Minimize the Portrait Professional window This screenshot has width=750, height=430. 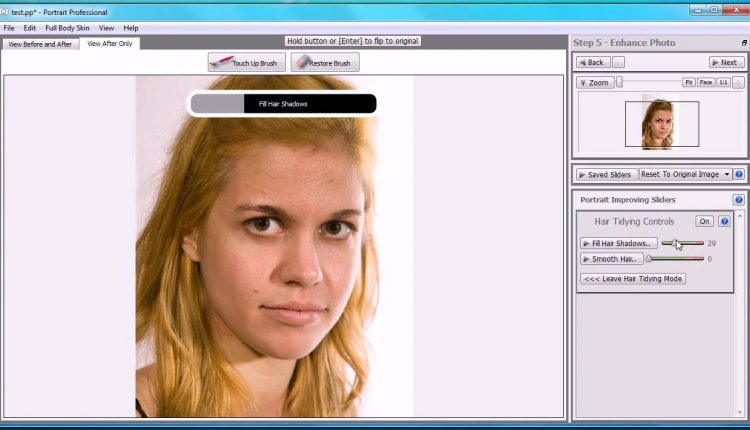coord(697,10)
